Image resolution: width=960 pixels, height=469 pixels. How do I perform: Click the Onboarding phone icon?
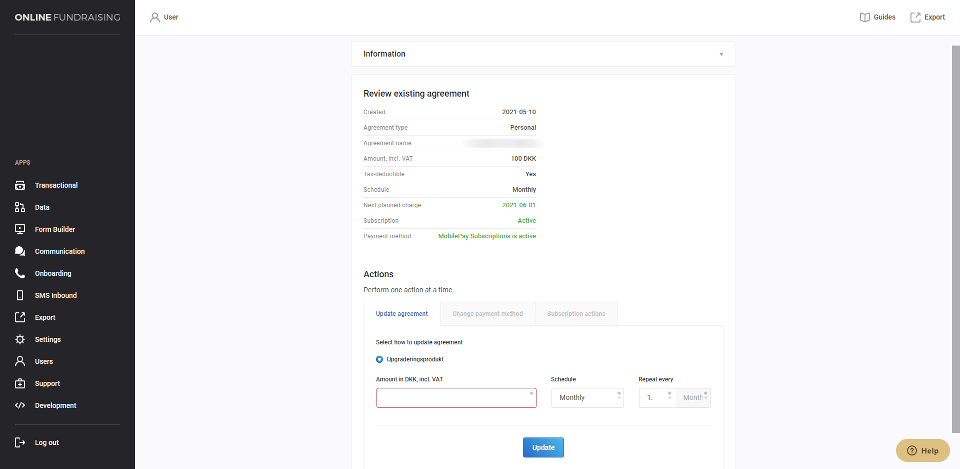20,274
